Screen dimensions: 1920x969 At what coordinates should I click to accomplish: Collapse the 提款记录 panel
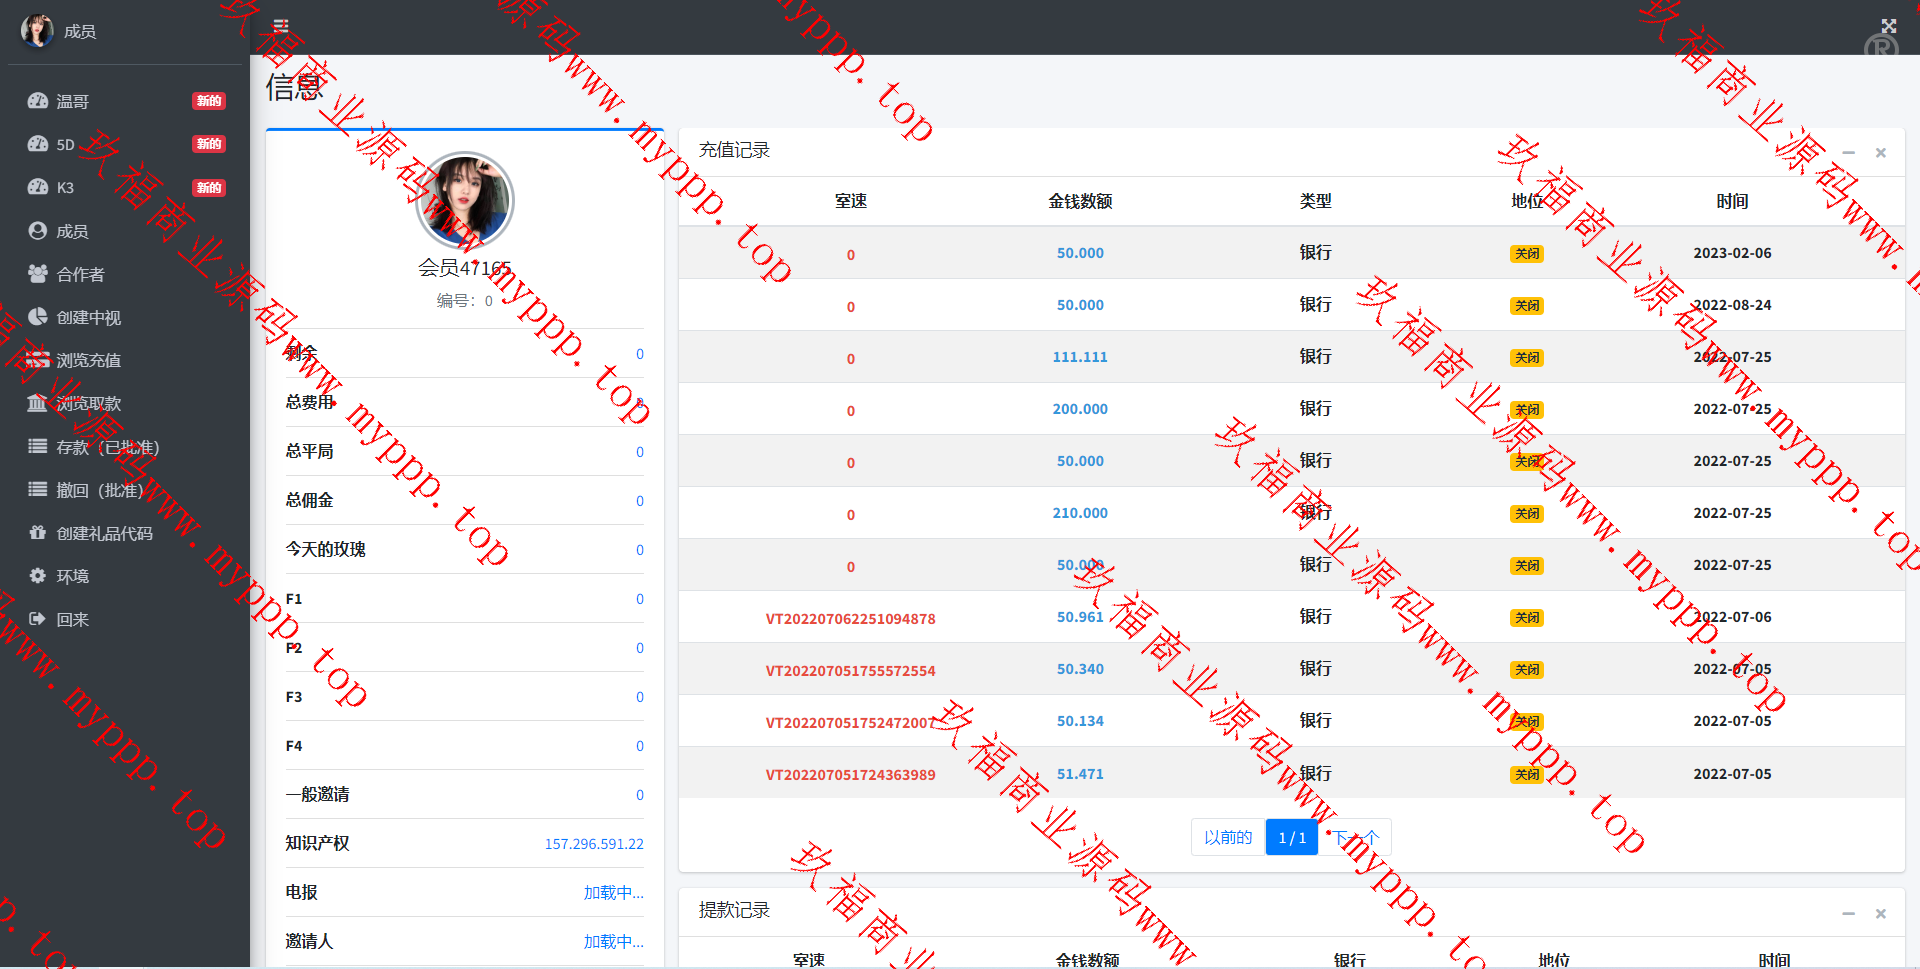[1848, 913]
